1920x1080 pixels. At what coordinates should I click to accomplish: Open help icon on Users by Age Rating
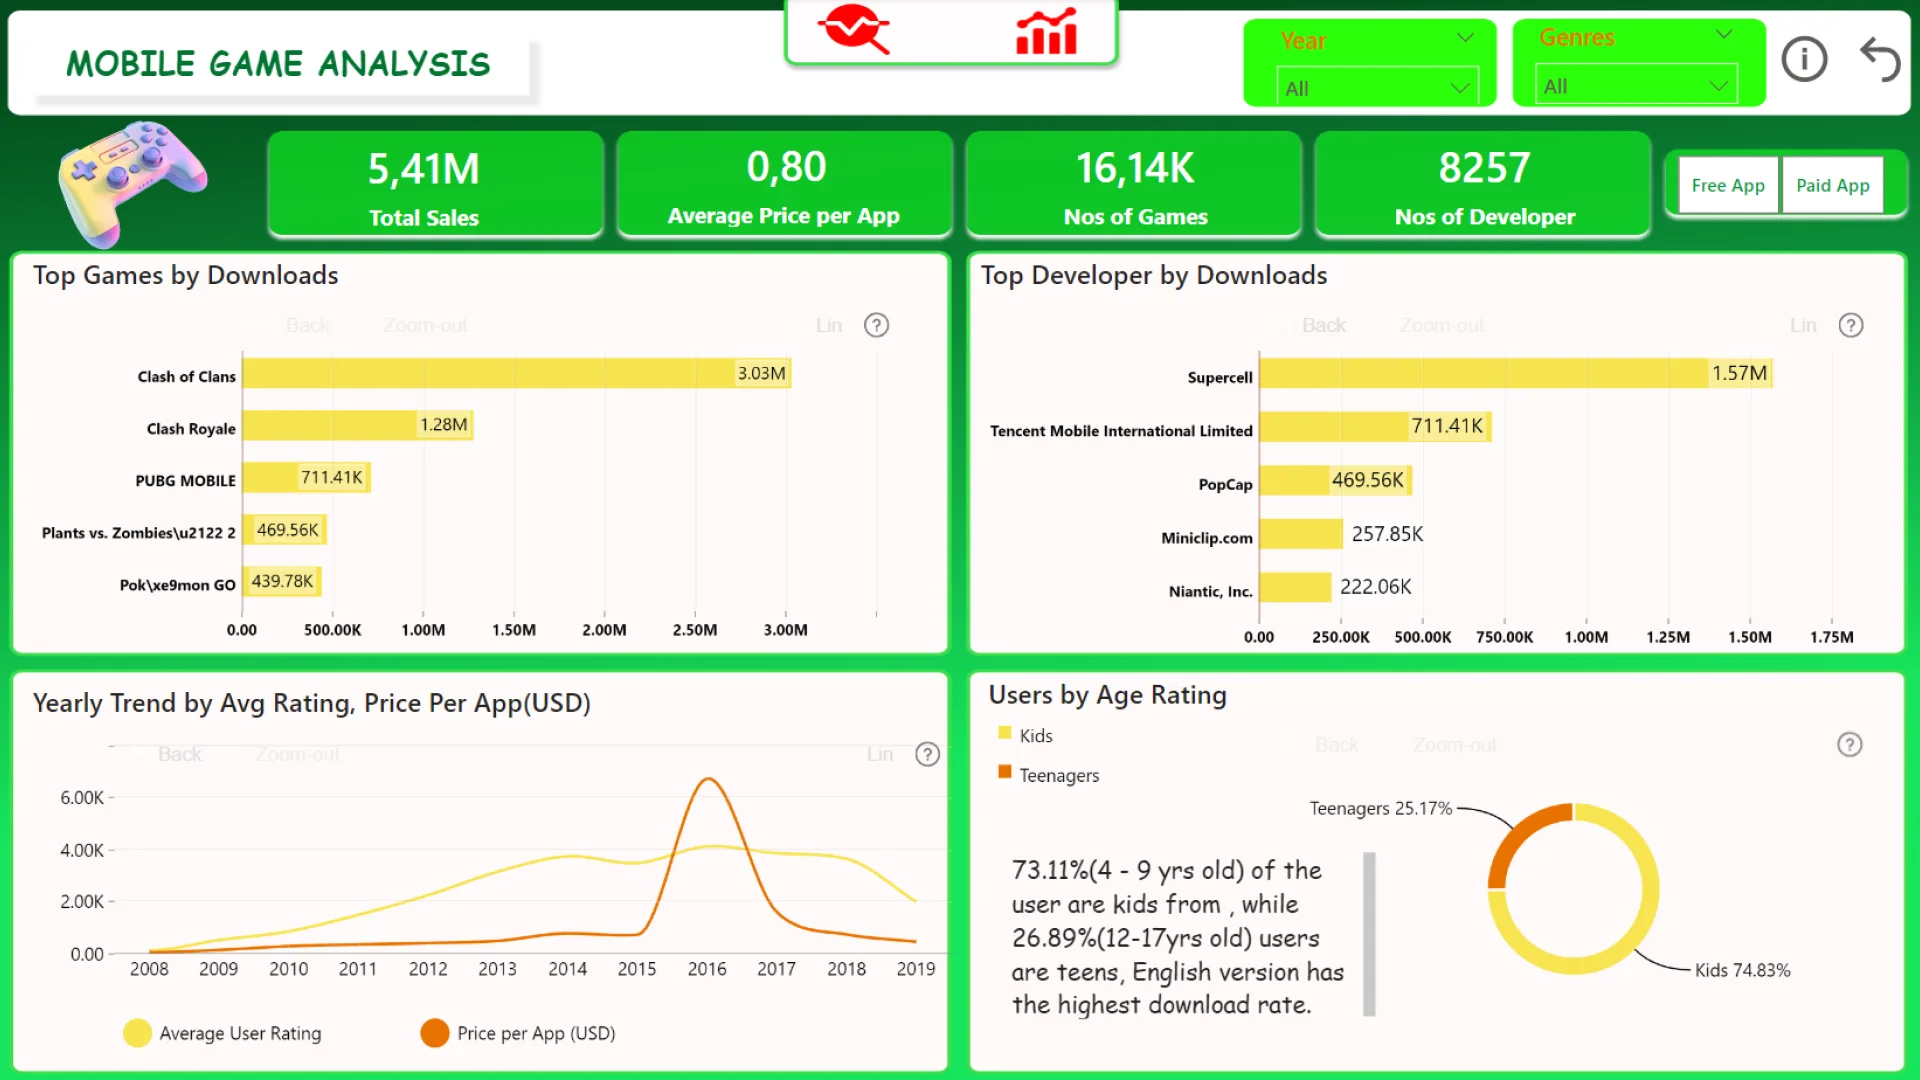pyautogui.click(x=1850, y=744)
